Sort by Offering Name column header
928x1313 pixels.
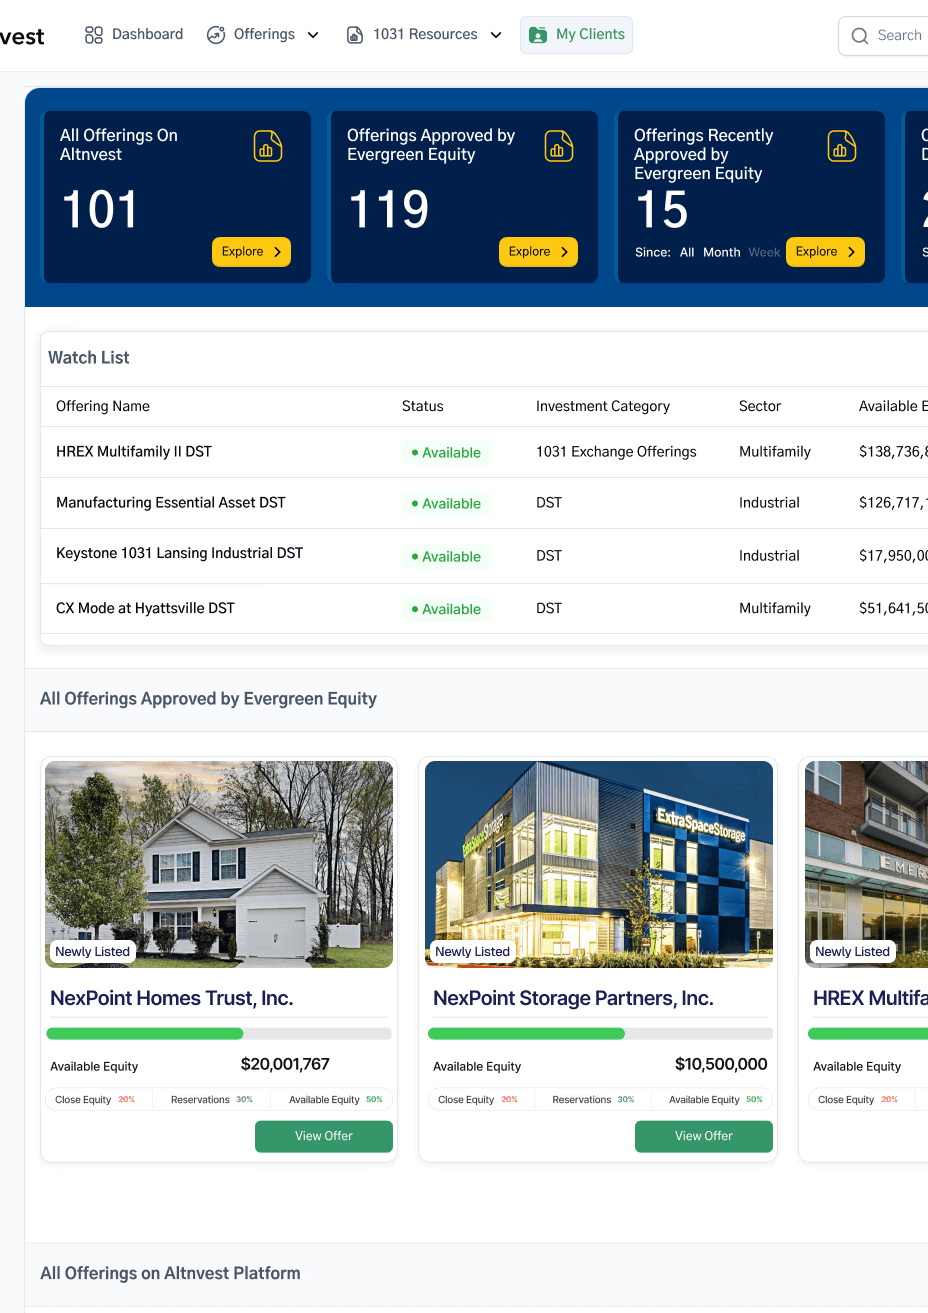(x=103, y=406)
